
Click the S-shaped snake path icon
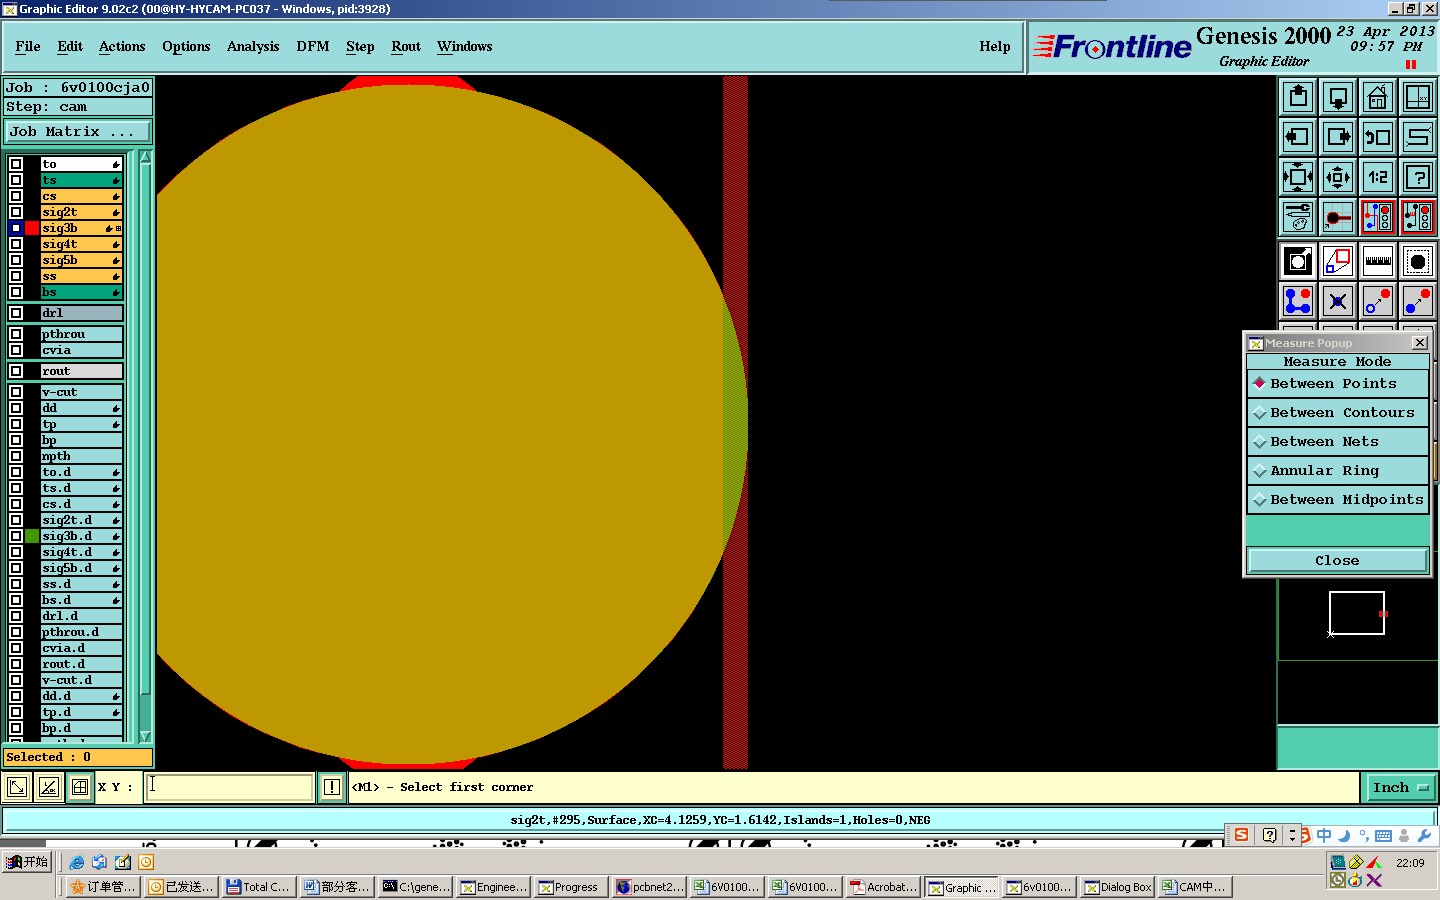1418,137
